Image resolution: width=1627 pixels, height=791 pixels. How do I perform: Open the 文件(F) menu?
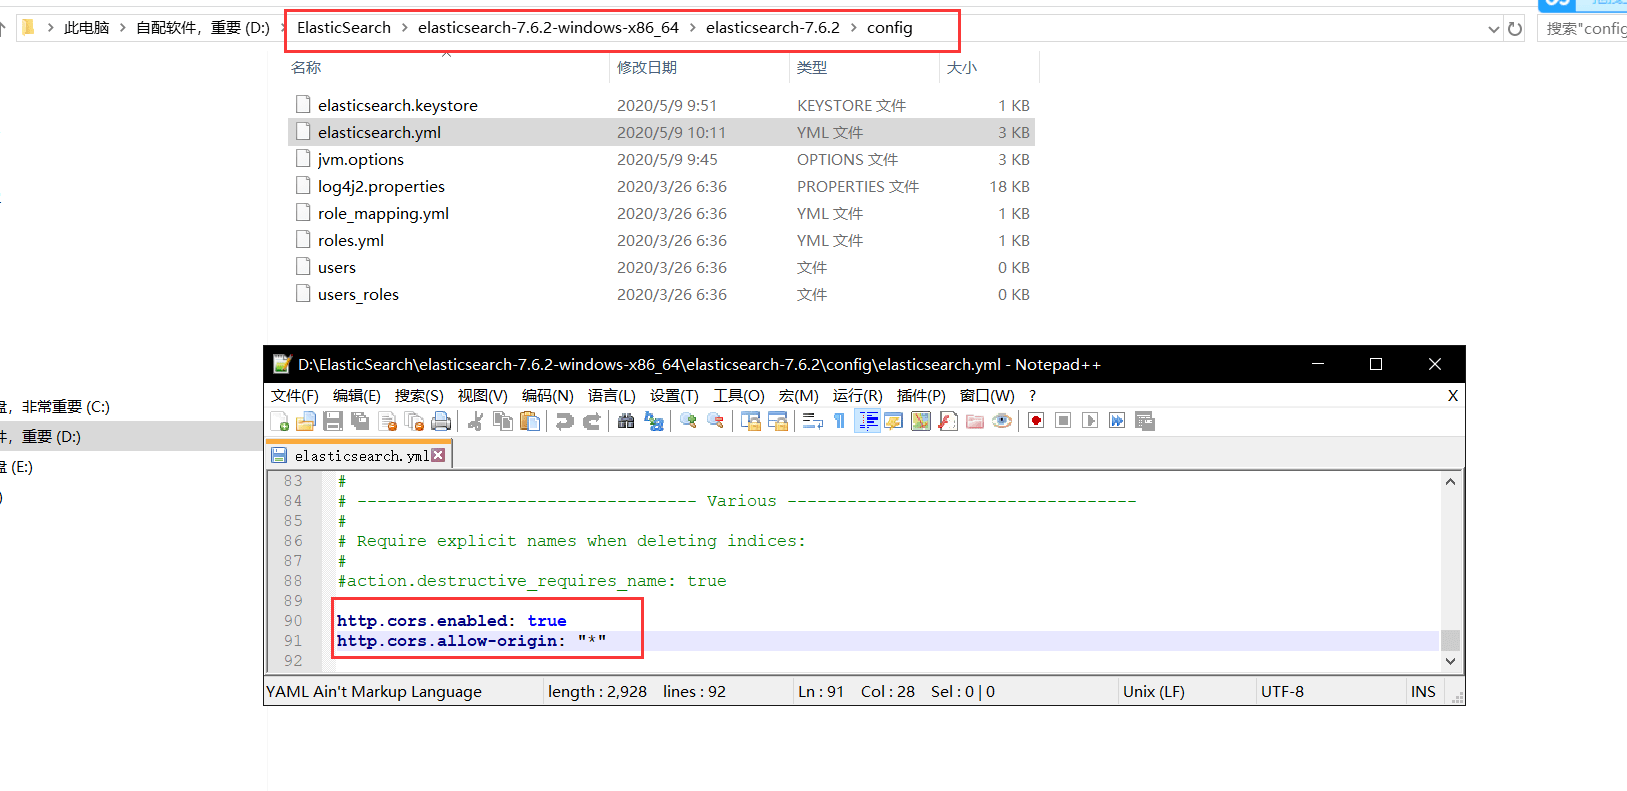[x=295, y=396]
